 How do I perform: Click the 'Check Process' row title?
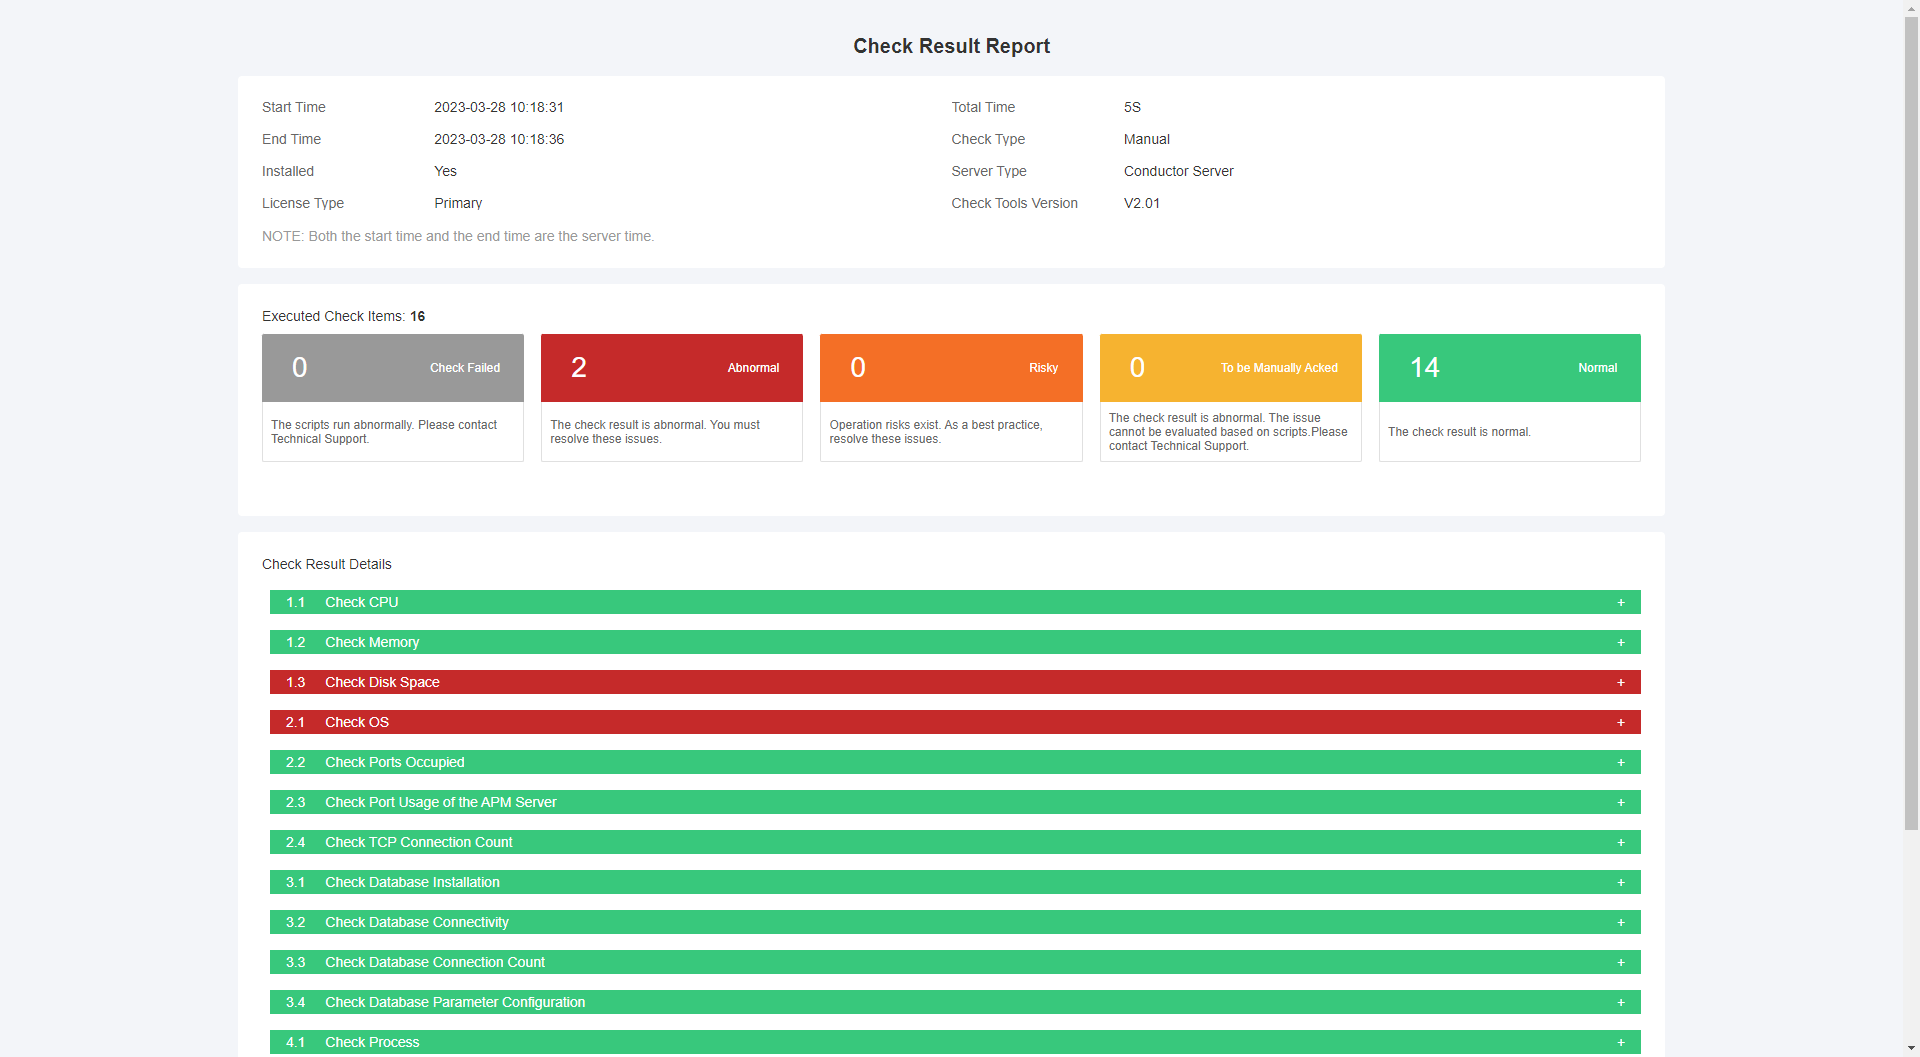pos(372,1042)
